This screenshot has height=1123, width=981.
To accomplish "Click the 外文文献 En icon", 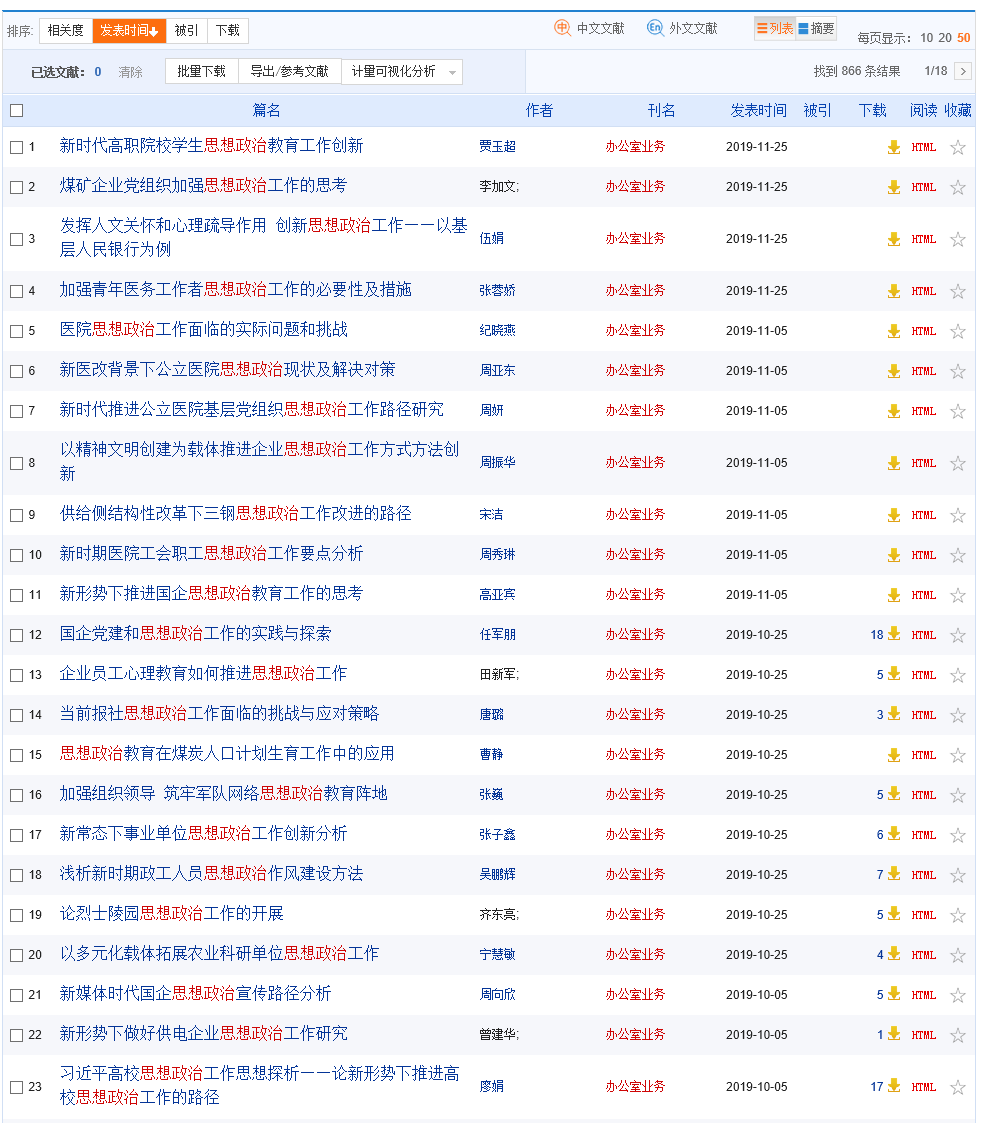I will [654, 28].
